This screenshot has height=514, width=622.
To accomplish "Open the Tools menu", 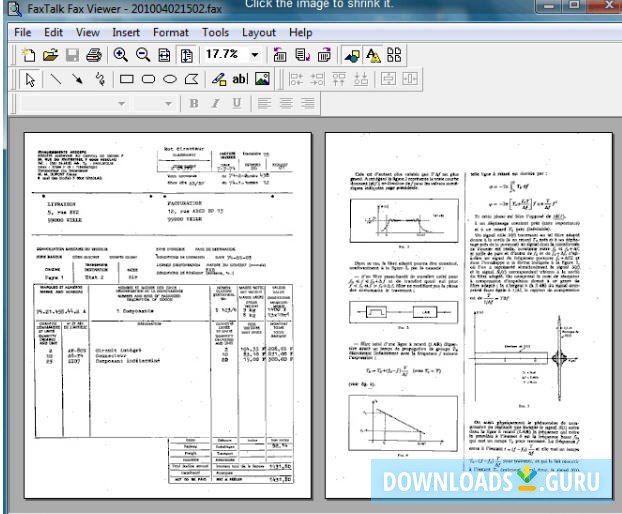I will click(x=215, y=32).
